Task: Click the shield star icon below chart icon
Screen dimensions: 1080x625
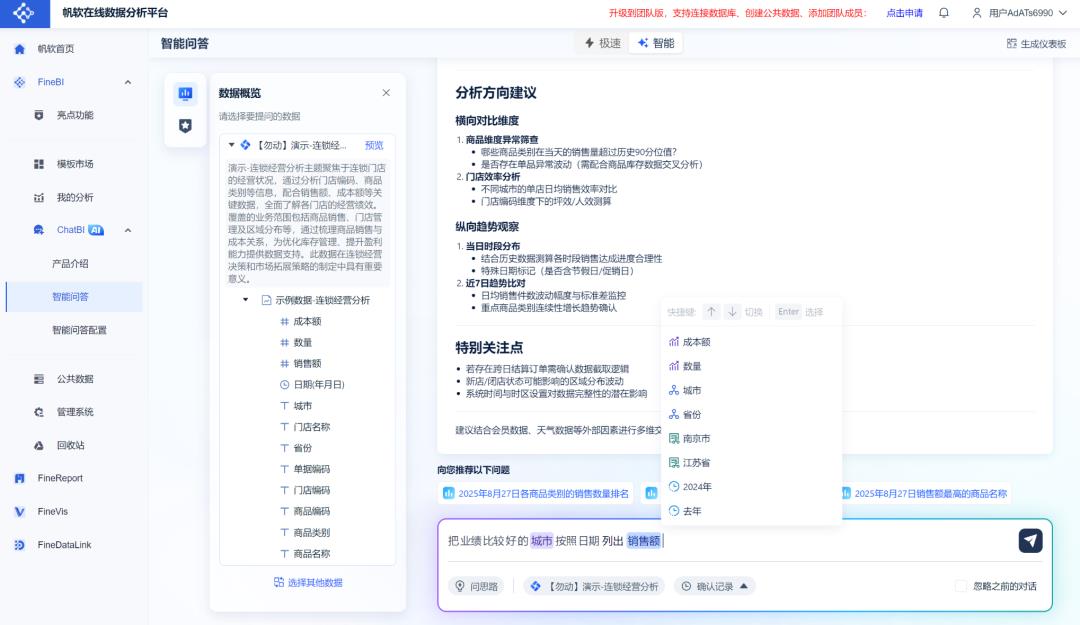Action: tap(185, 126)
